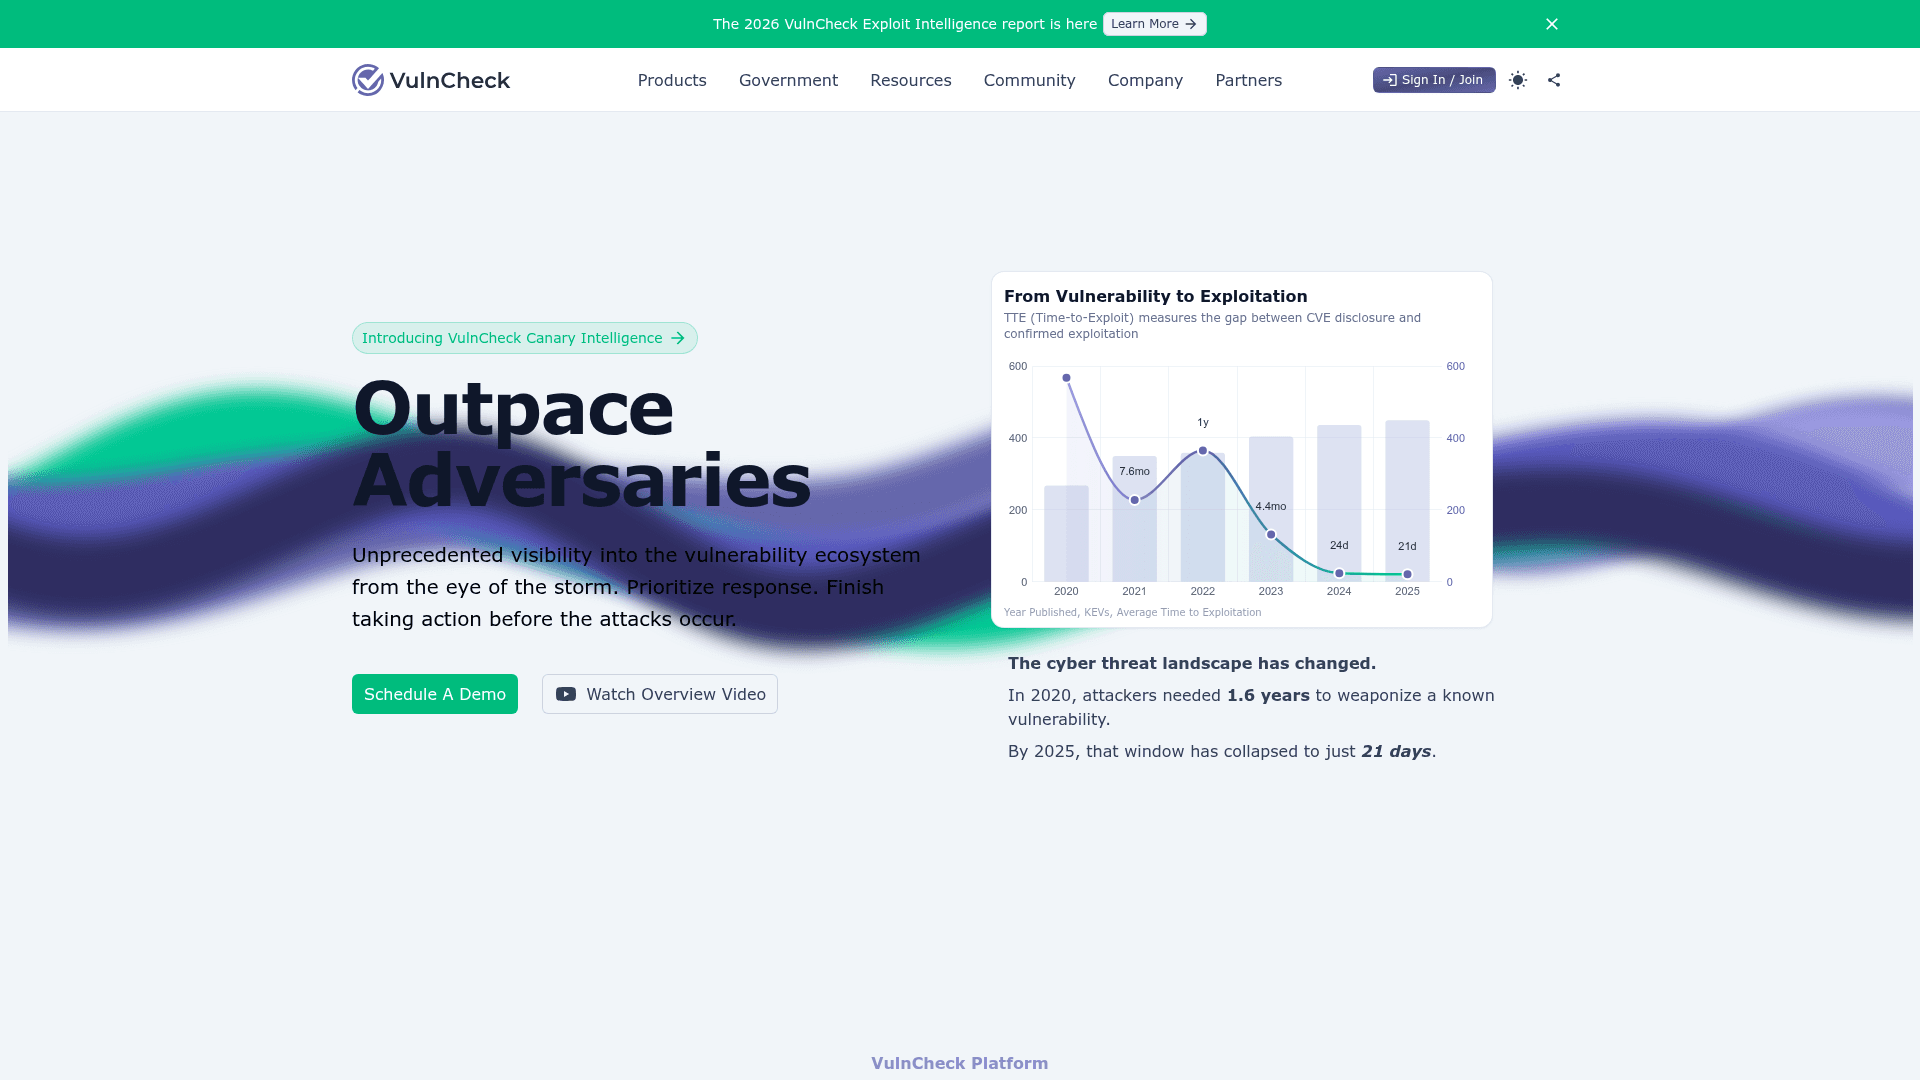The height and width of the screenshot is (1080, 1920).
Task: Click the VulnCheck Platform heading
Action: click(959, 1063)
